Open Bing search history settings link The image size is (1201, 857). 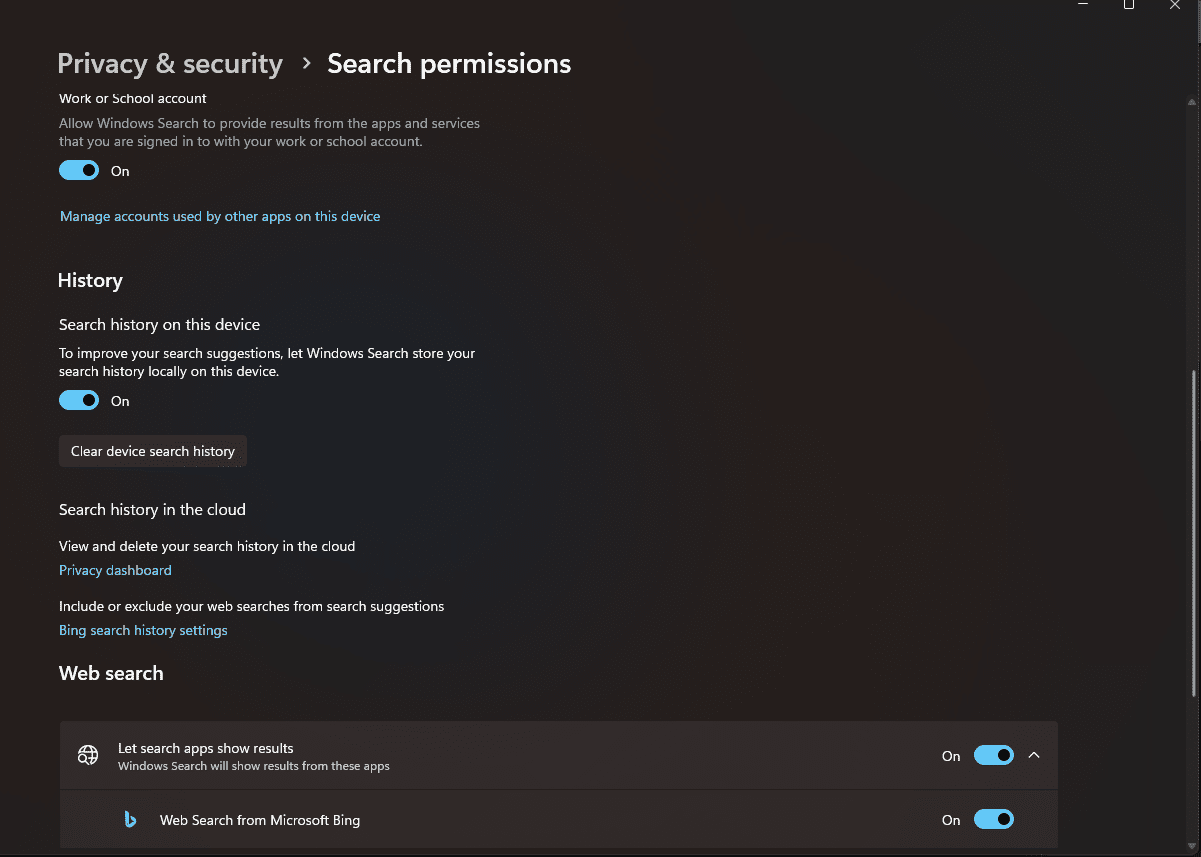click(143, 630)
